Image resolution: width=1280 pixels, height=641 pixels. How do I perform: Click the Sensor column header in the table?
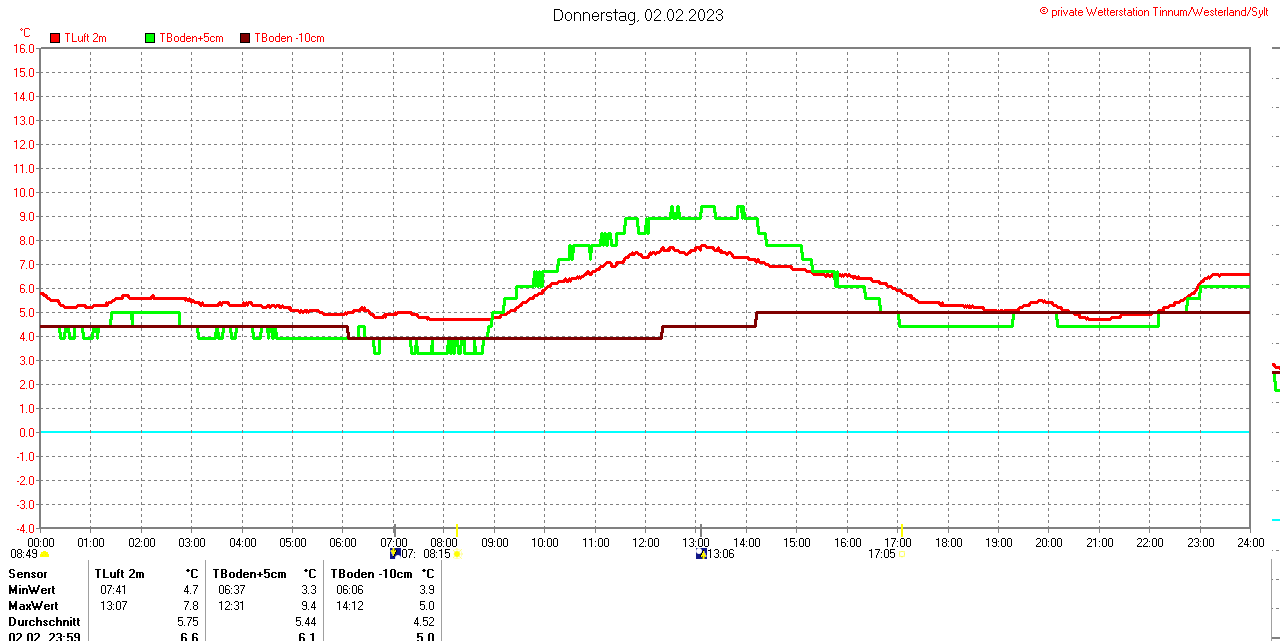(x=28, y=574)
